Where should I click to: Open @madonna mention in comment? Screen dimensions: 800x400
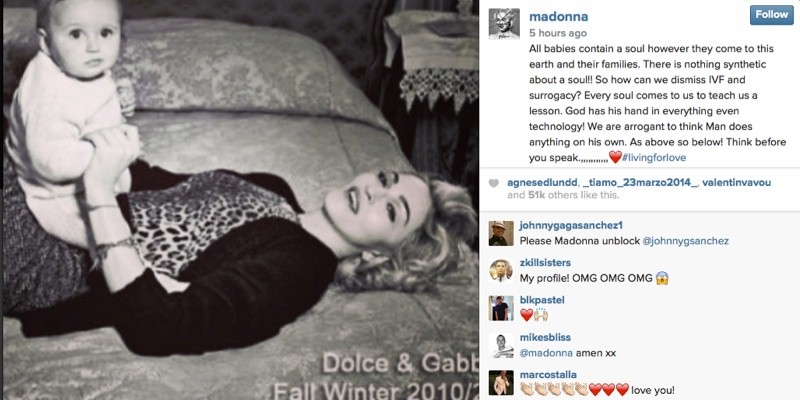(x=545, y=353)
